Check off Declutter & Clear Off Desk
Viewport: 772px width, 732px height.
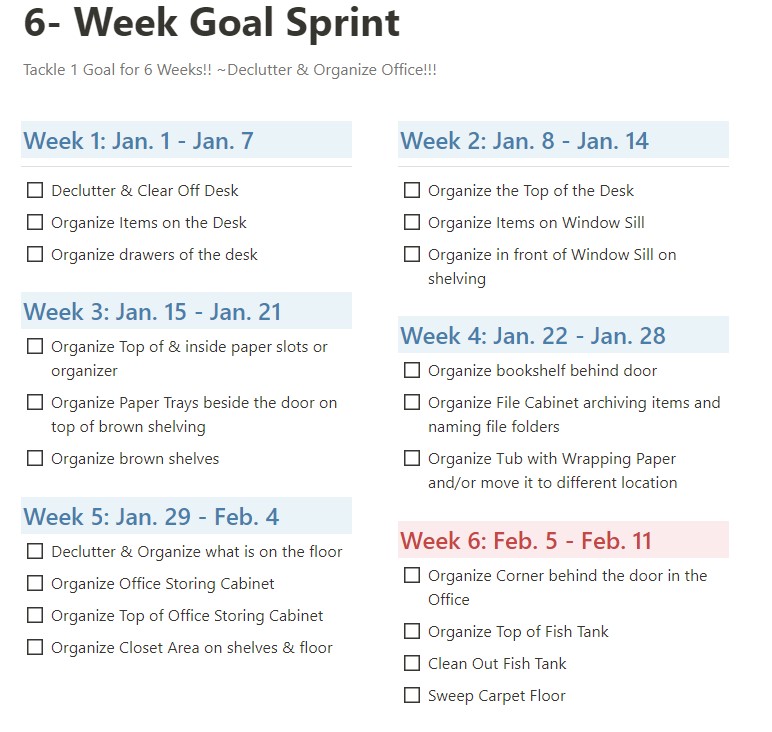tap(35, 191)
